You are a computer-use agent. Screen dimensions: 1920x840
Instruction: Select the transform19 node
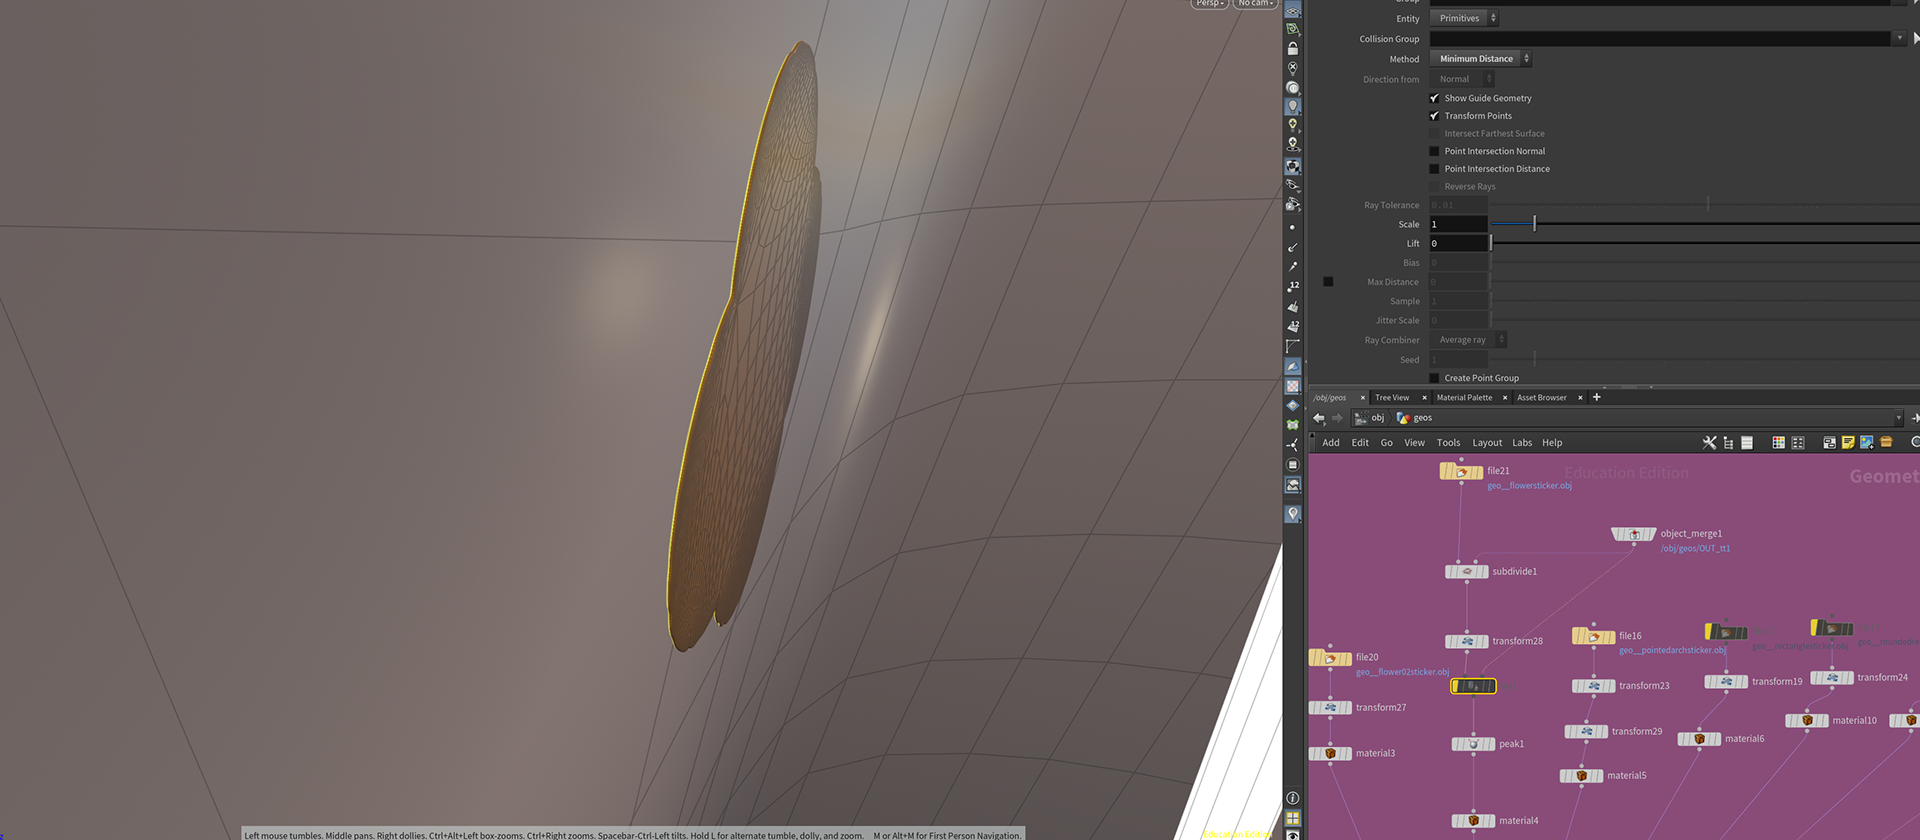click(x=1726, y=682)
